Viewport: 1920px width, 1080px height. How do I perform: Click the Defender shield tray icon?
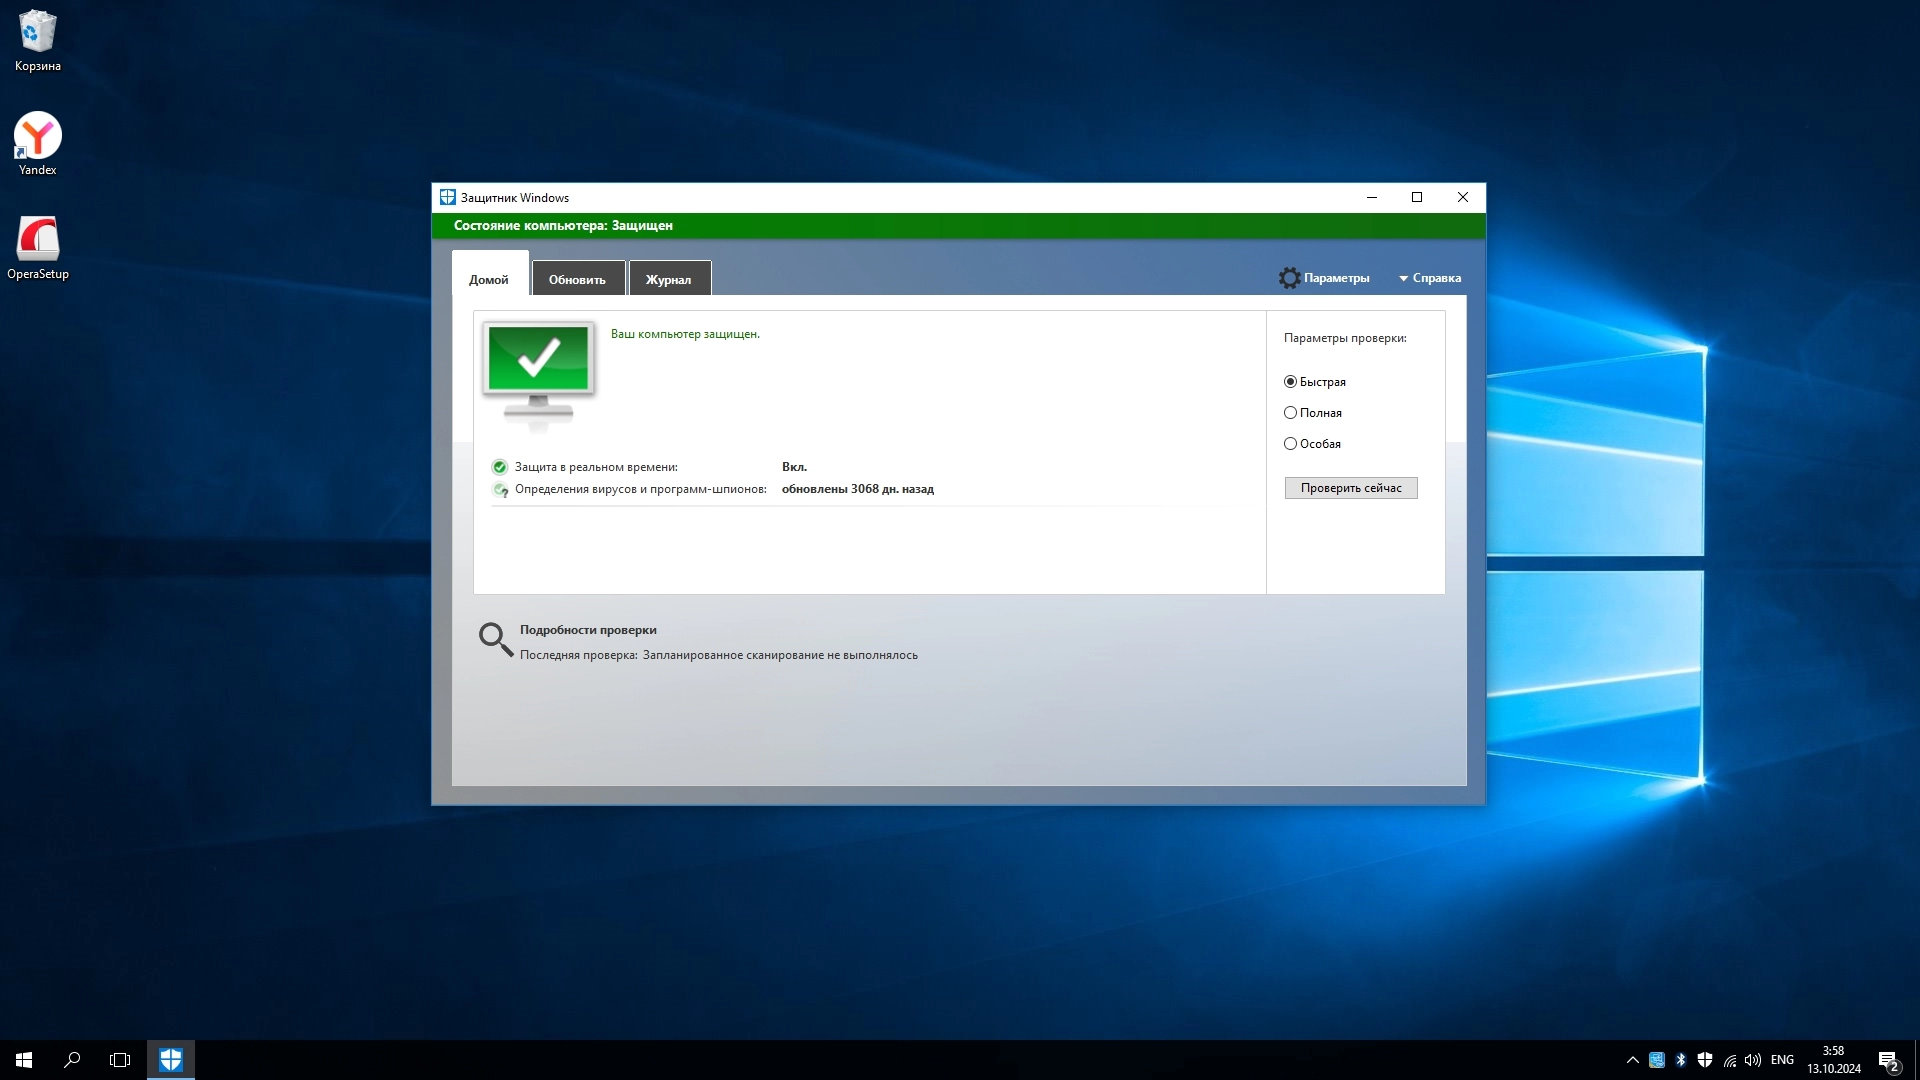1705,1060
